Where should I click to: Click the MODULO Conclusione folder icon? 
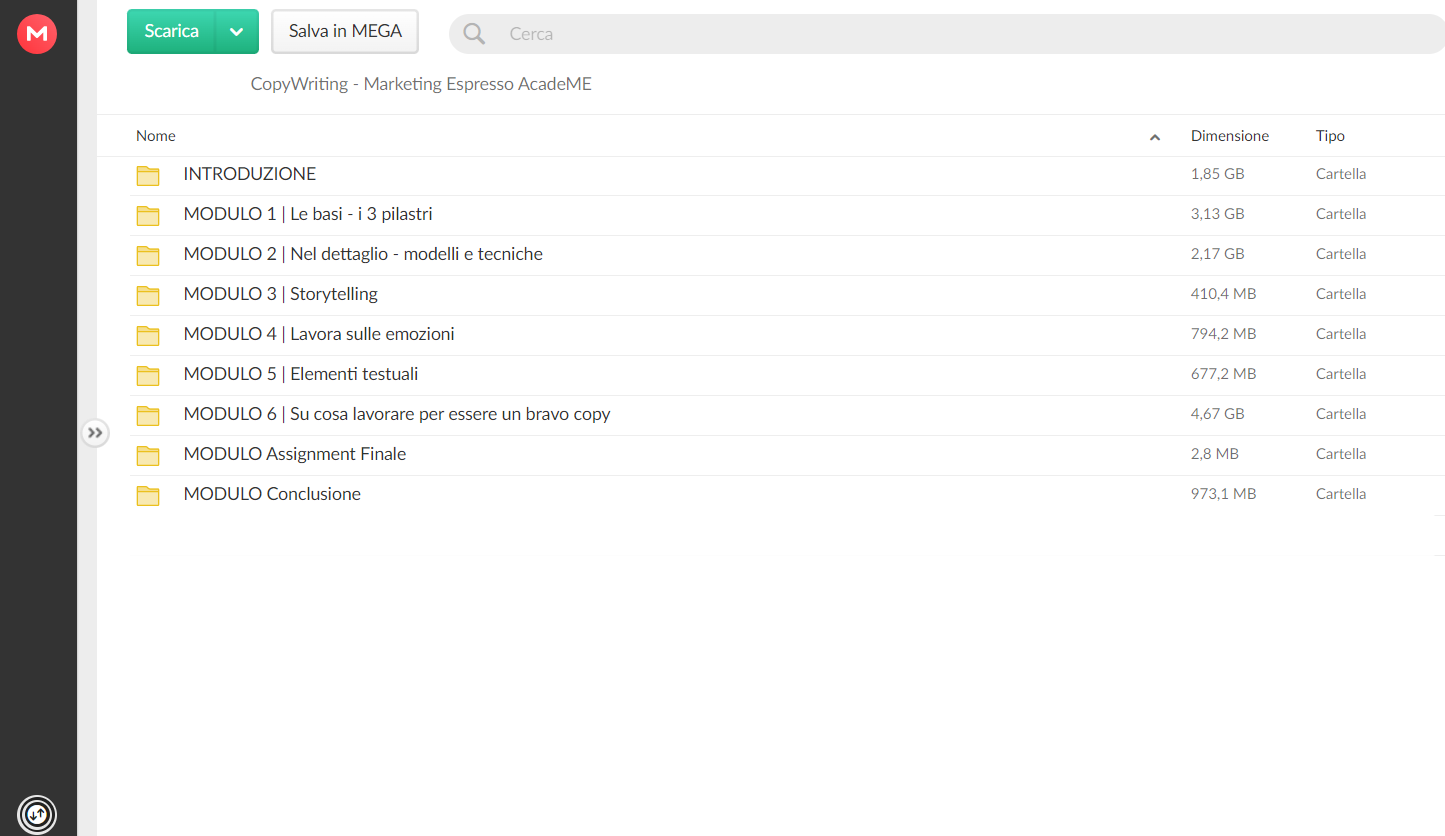(148, 495)
